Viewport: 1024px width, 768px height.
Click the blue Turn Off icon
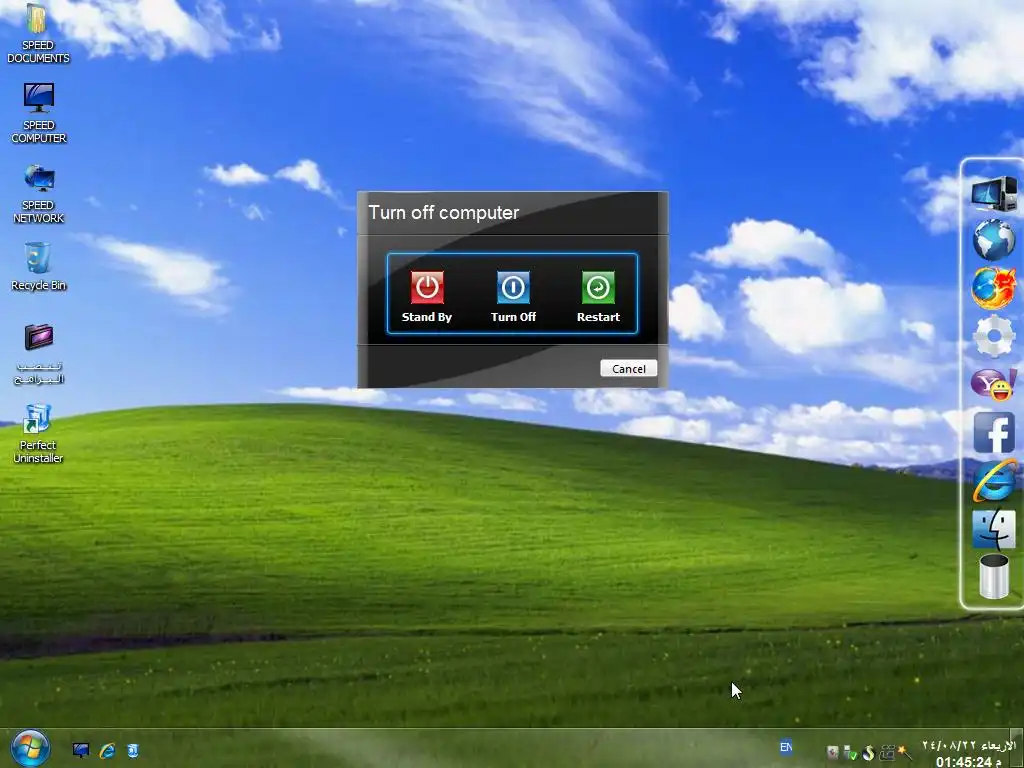tap(513, 287)
